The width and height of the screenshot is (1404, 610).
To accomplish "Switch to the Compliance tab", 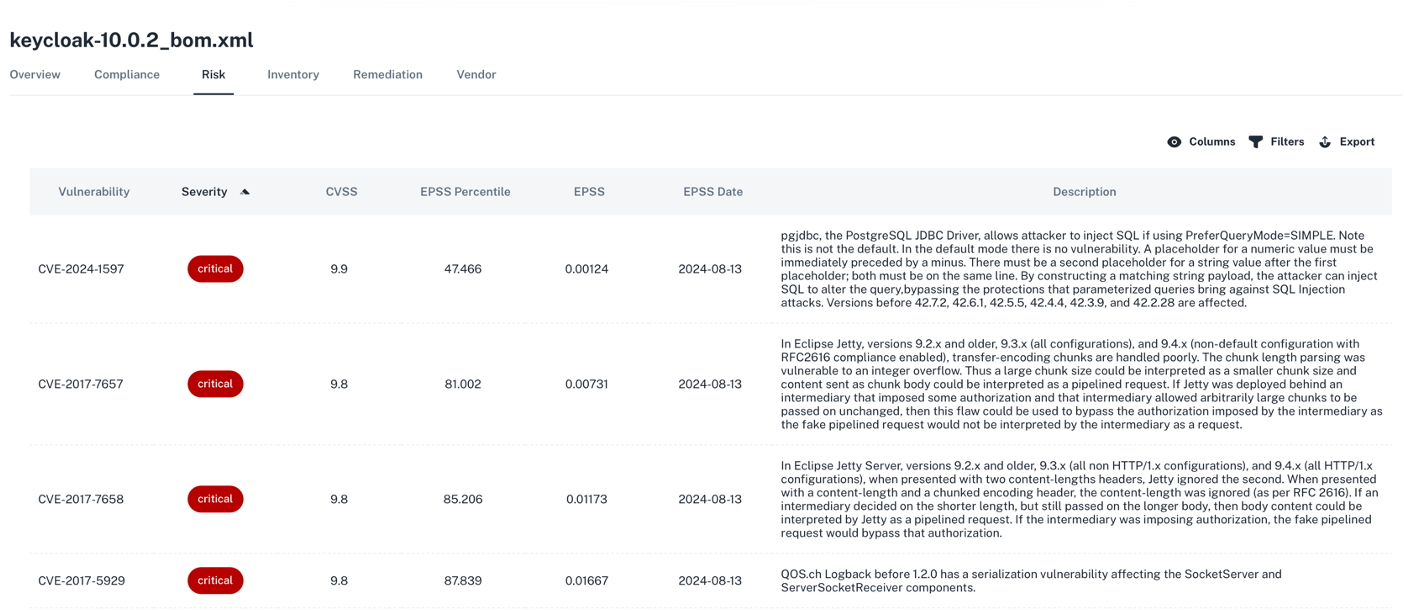I will tap(127, 75).
